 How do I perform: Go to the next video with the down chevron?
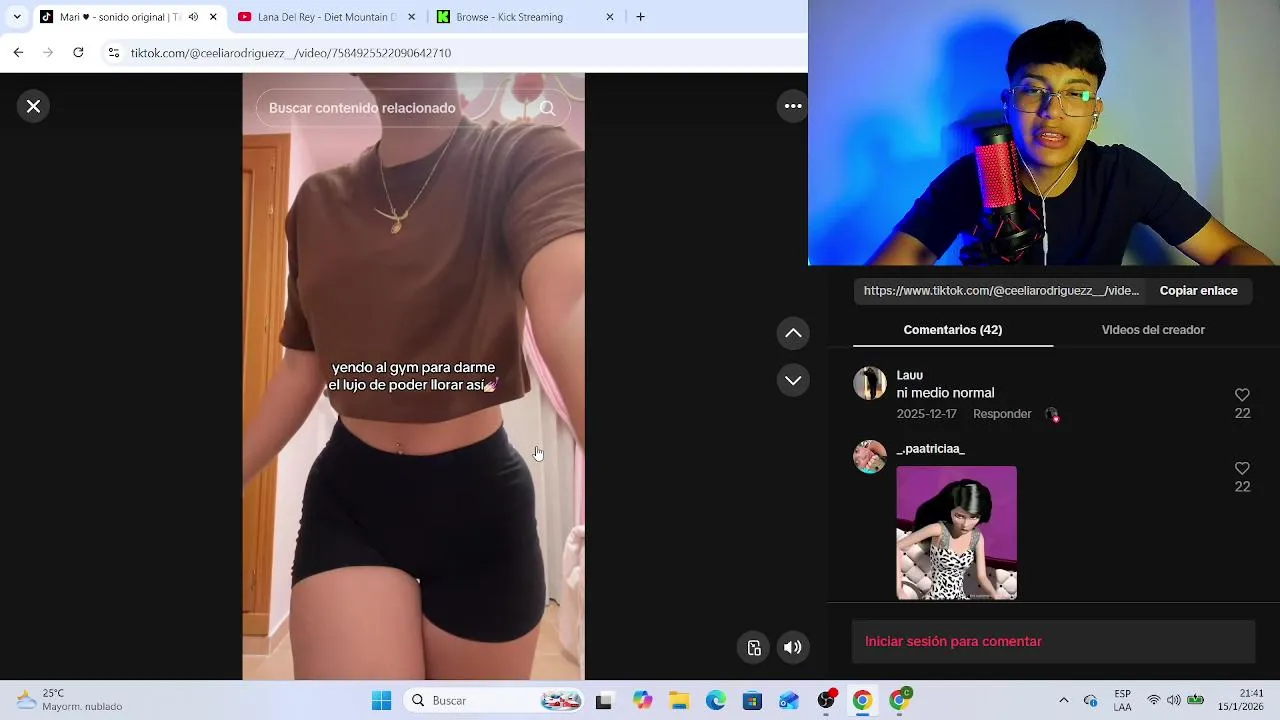coord(793,380)
